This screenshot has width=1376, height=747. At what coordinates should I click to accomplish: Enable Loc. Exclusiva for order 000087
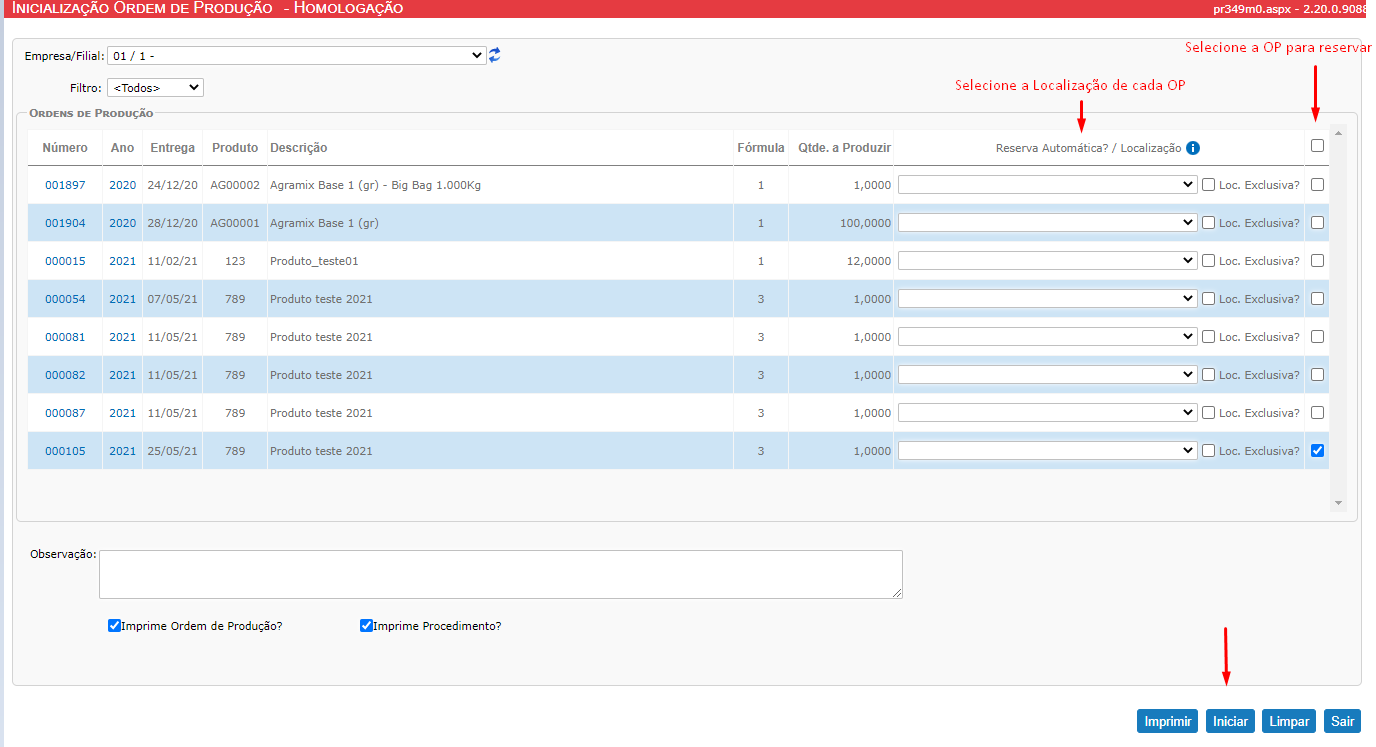point(1209,413)
